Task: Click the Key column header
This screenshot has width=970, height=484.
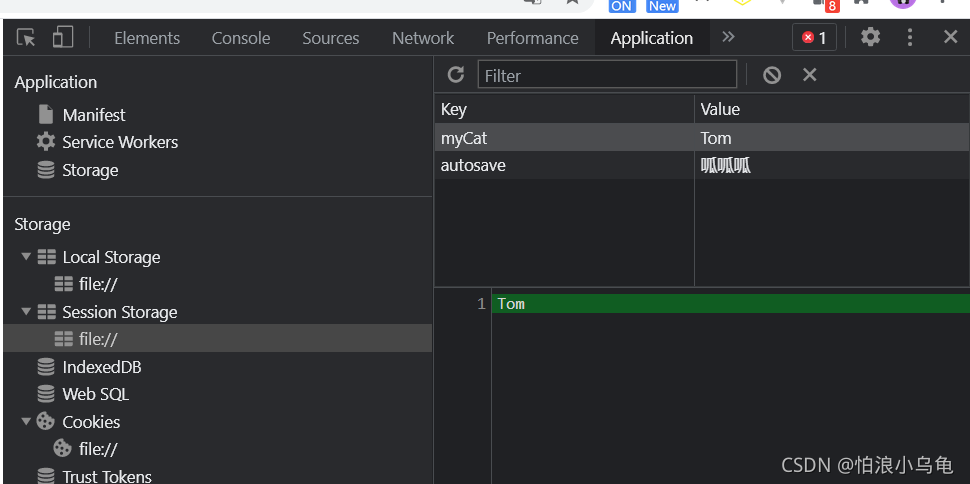Action: (564, 110)
